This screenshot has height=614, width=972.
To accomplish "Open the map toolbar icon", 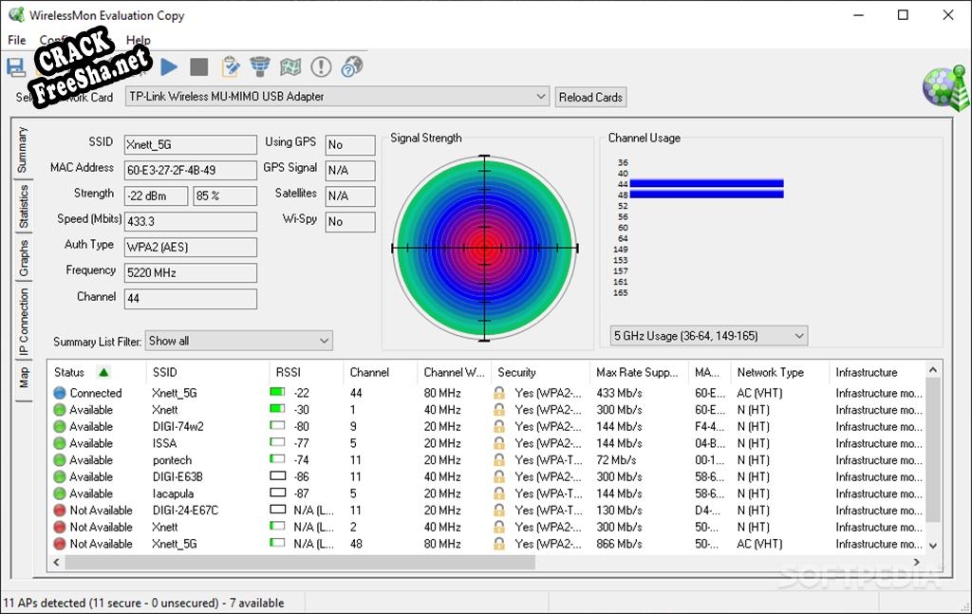I will click(x=290, y=67).
